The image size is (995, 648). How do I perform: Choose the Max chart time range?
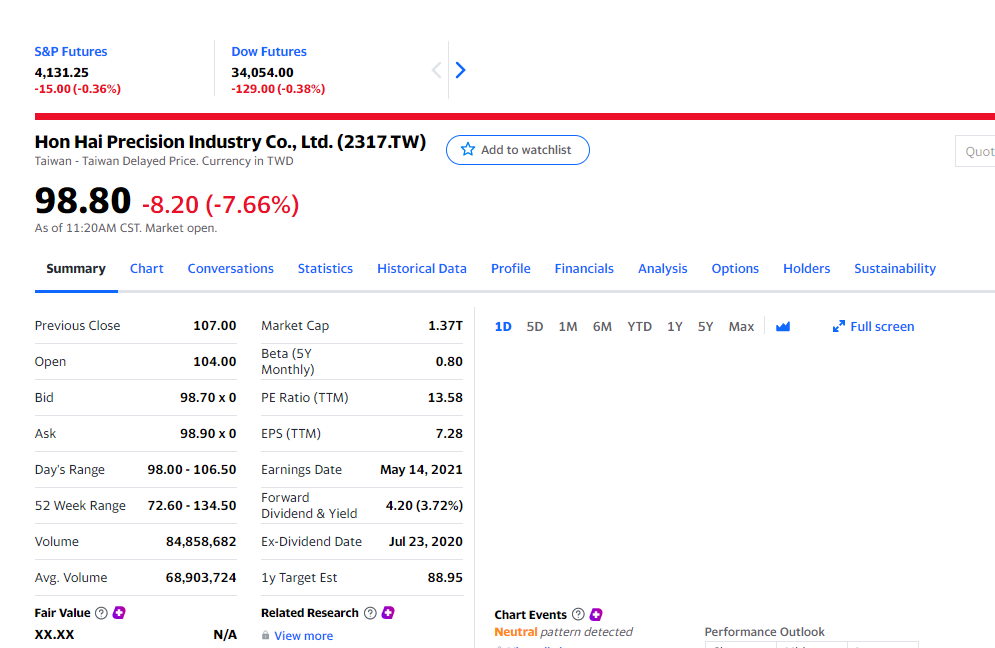click(741, 327)
